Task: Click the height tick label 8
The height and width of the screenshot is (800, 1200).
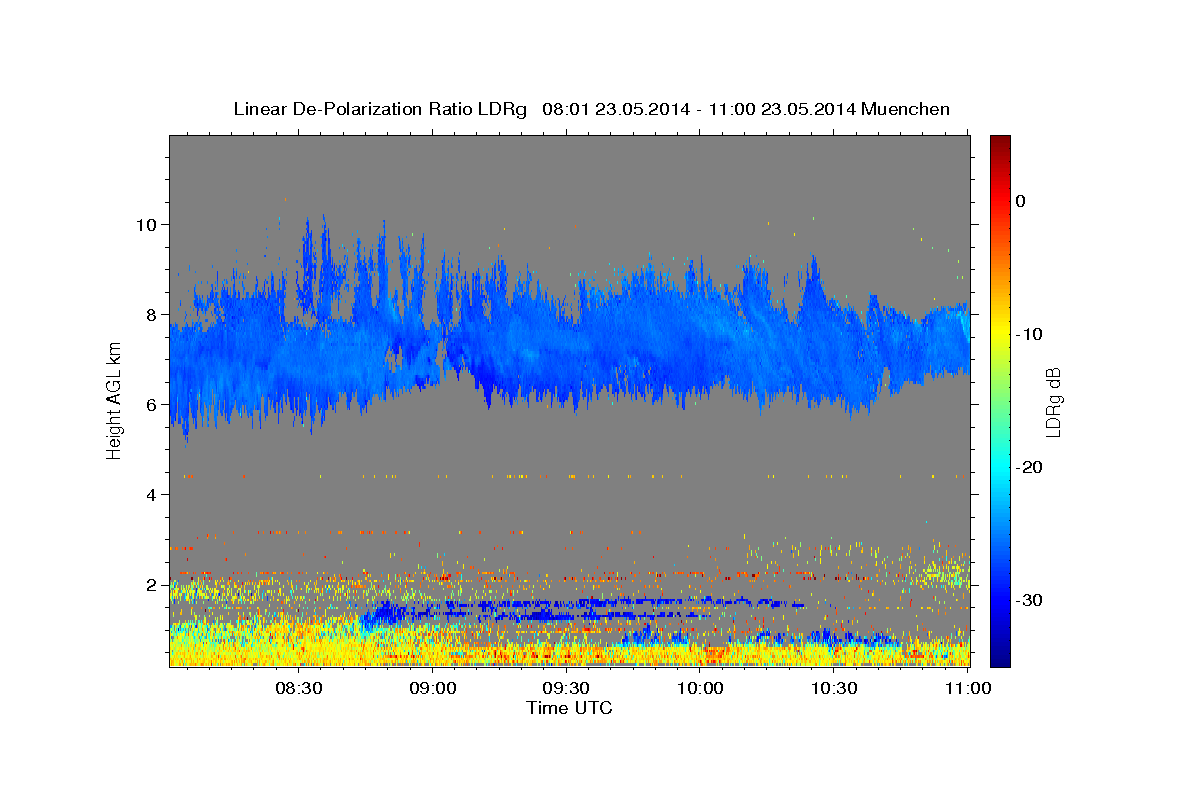Action: [x=151, y=314]
